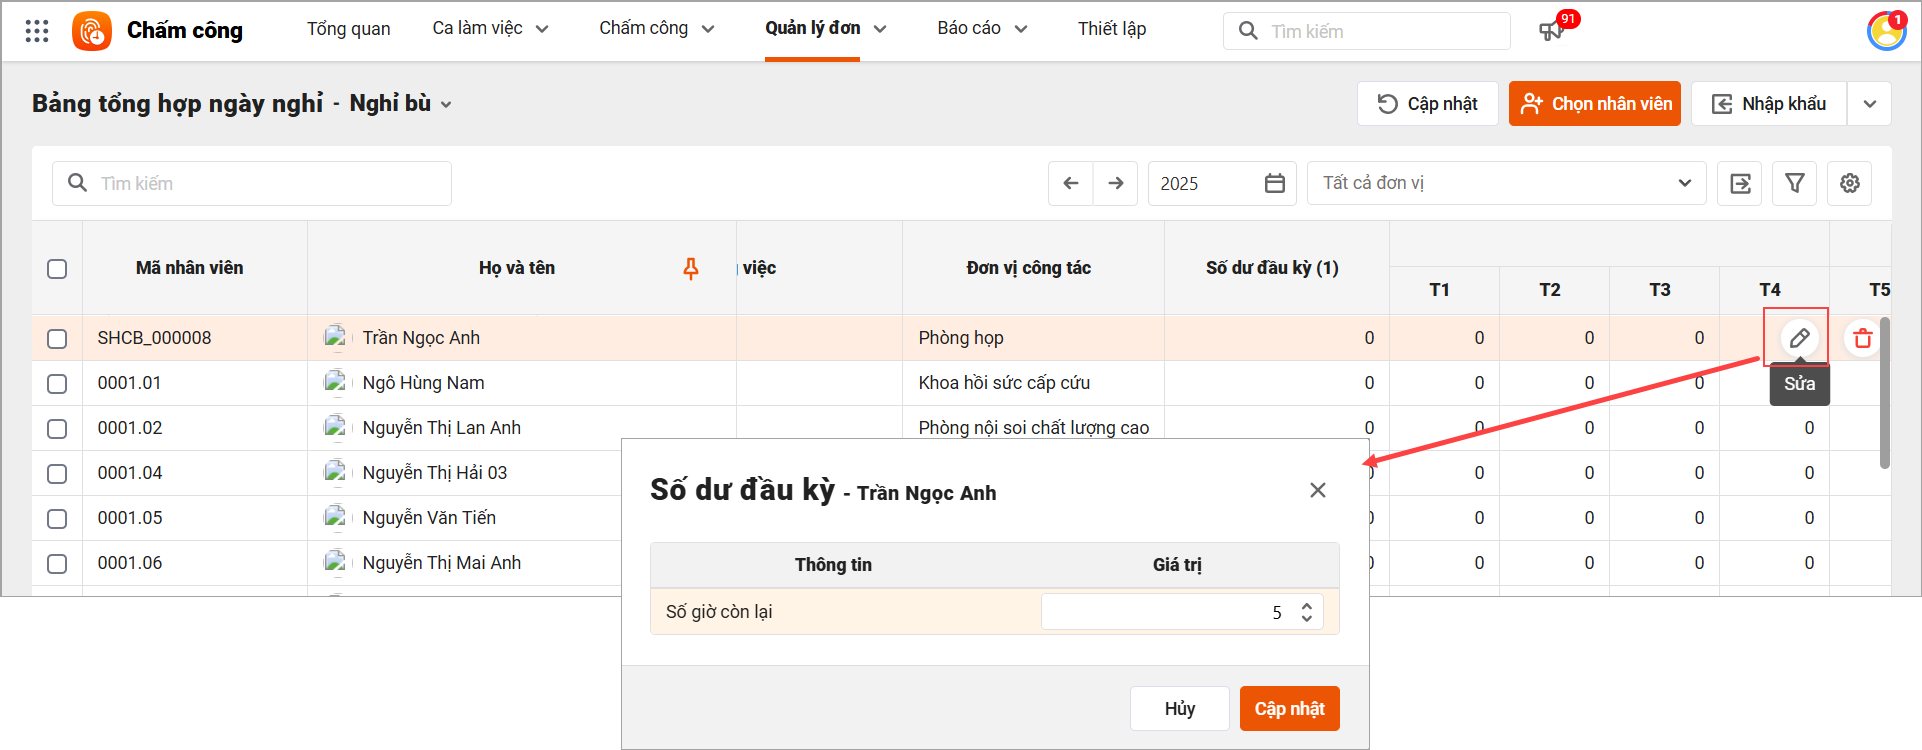Click the avatar of Ngô Hùng Nam
Screen dimensions: 1922x750
point(335,383)
